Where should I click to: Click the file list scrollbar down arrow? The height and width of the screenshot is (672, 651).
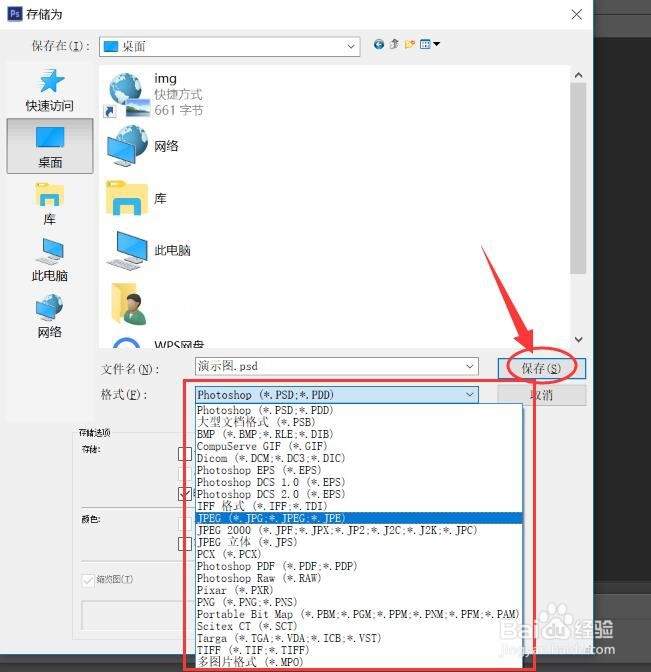click(x=579, y=339)
